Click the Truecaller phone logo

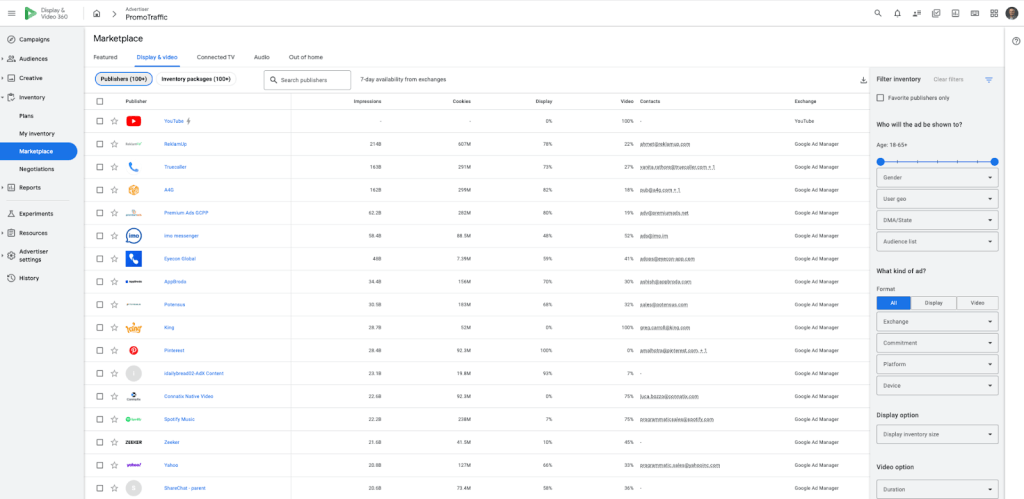[x=134, y=167]
